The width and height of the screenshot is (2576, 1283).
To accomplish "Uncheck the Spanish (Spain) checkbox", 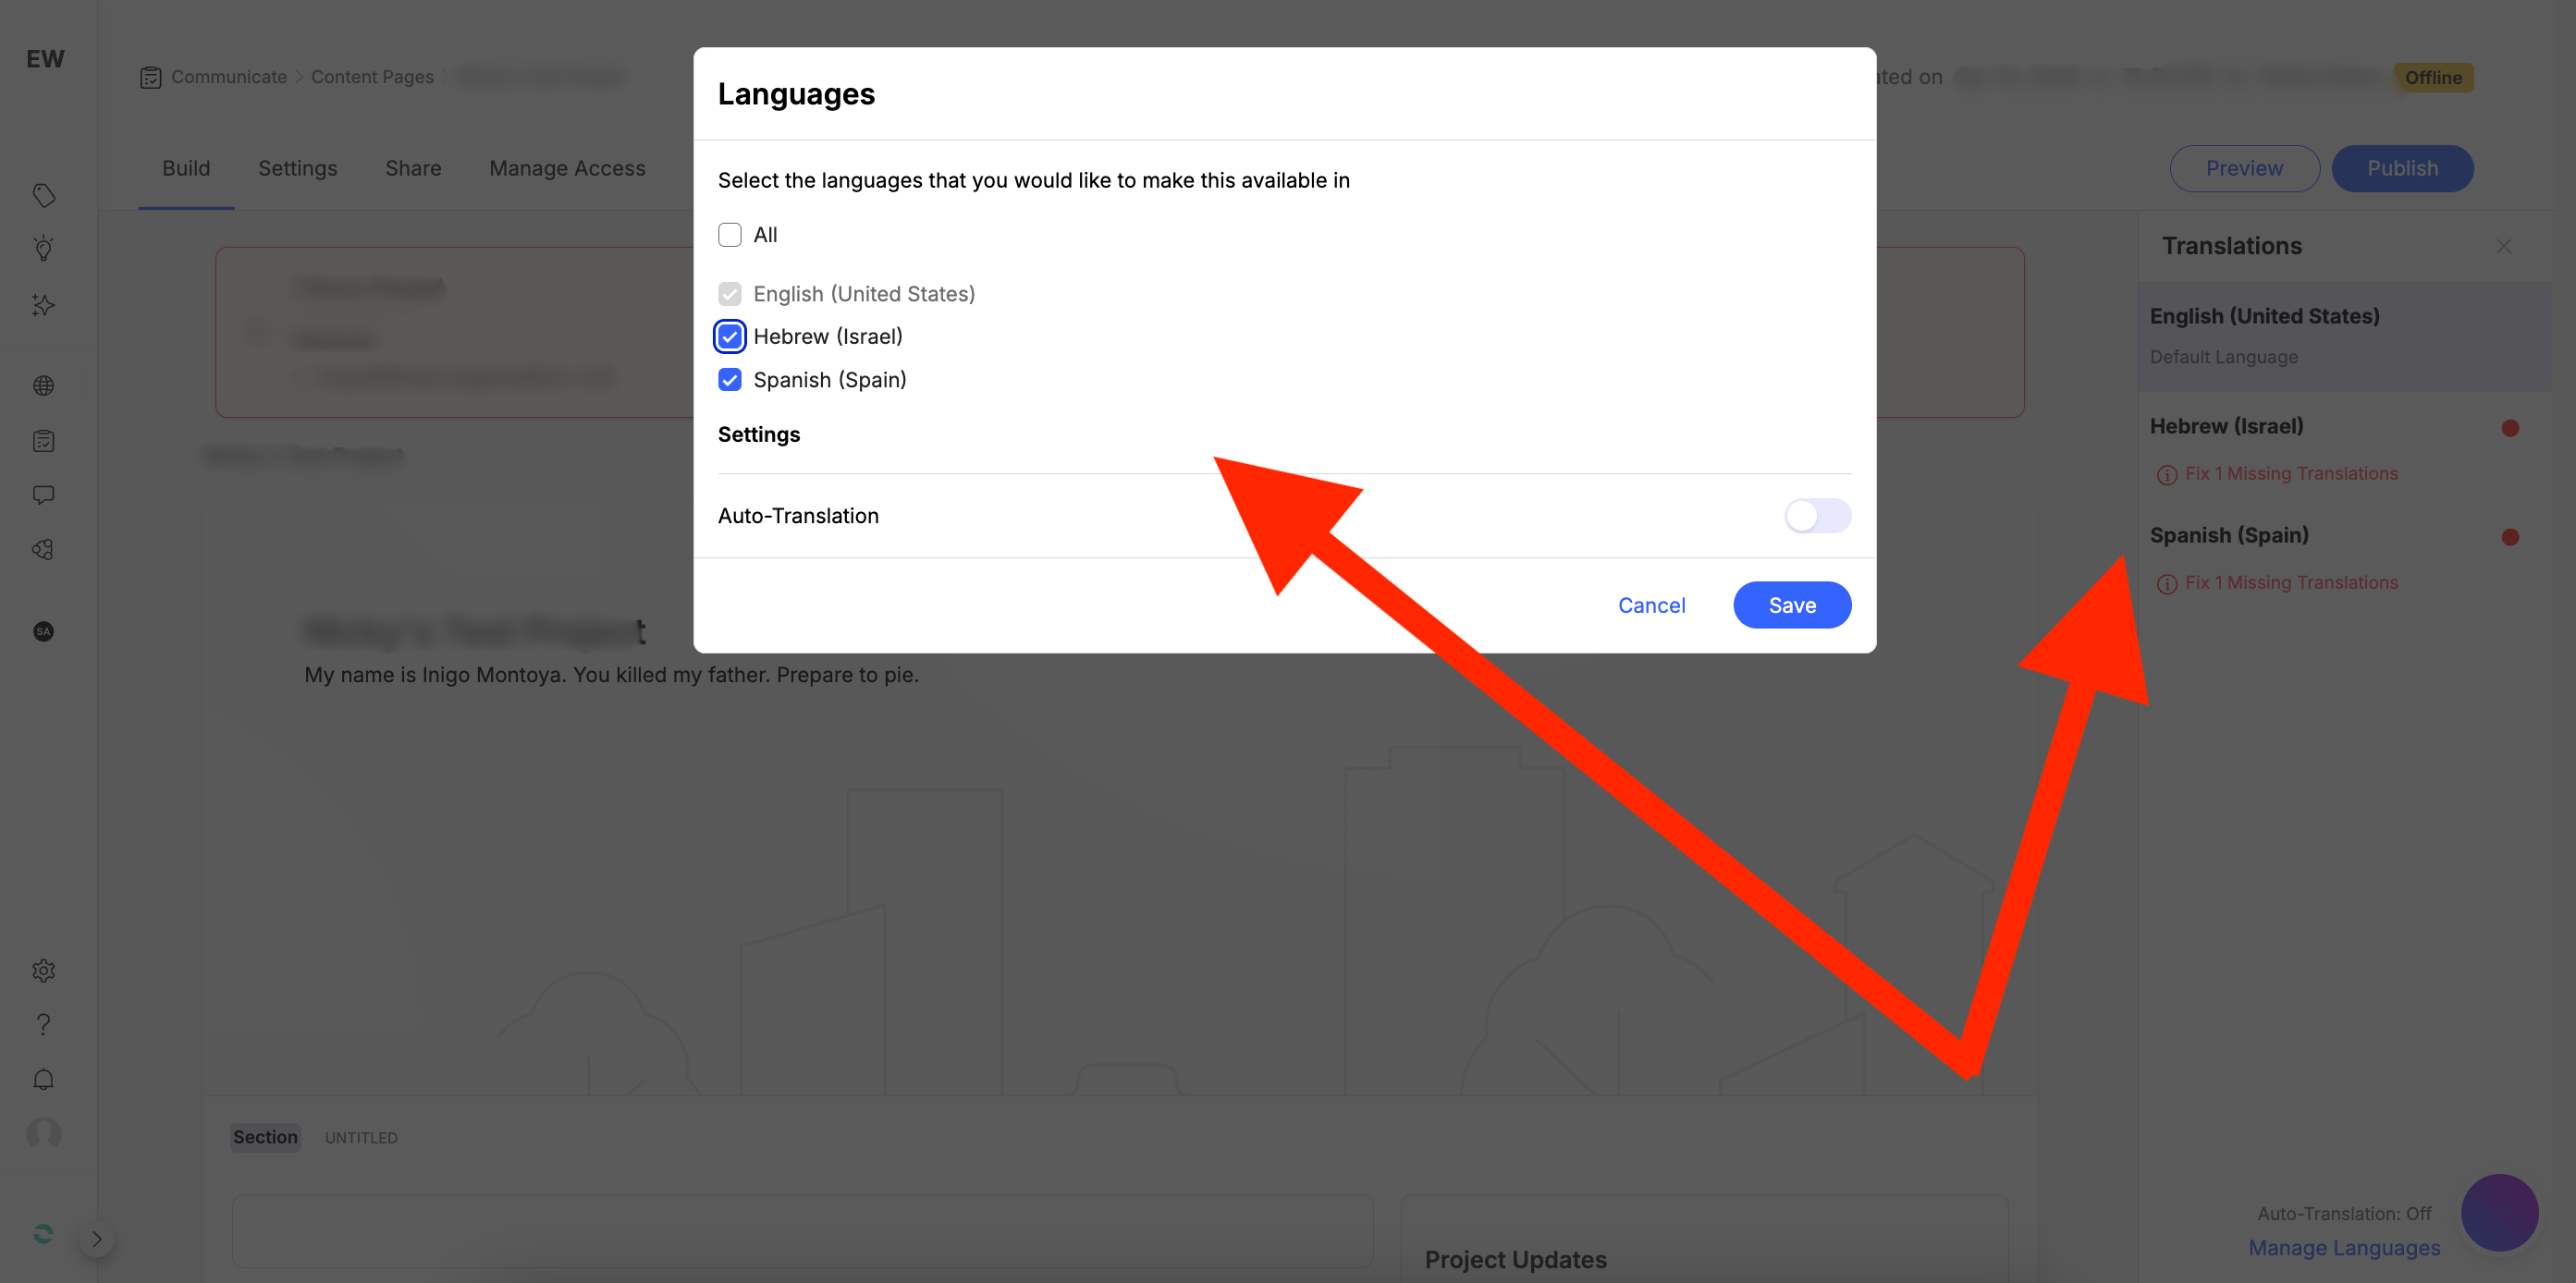I will (x=730, y=380).
